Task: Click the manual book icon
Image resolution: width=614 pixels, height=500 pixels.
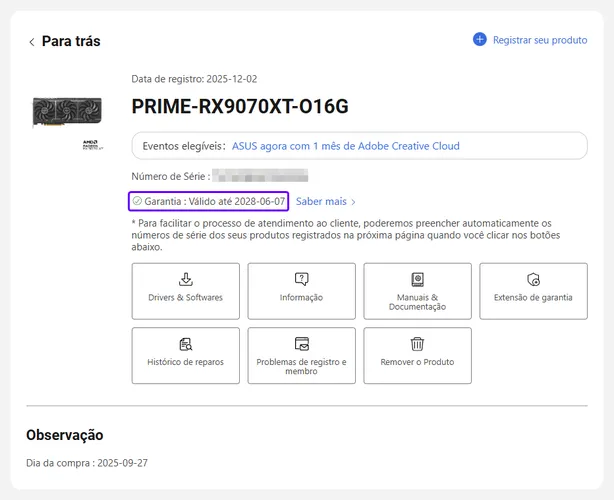Action: (417, 280)
